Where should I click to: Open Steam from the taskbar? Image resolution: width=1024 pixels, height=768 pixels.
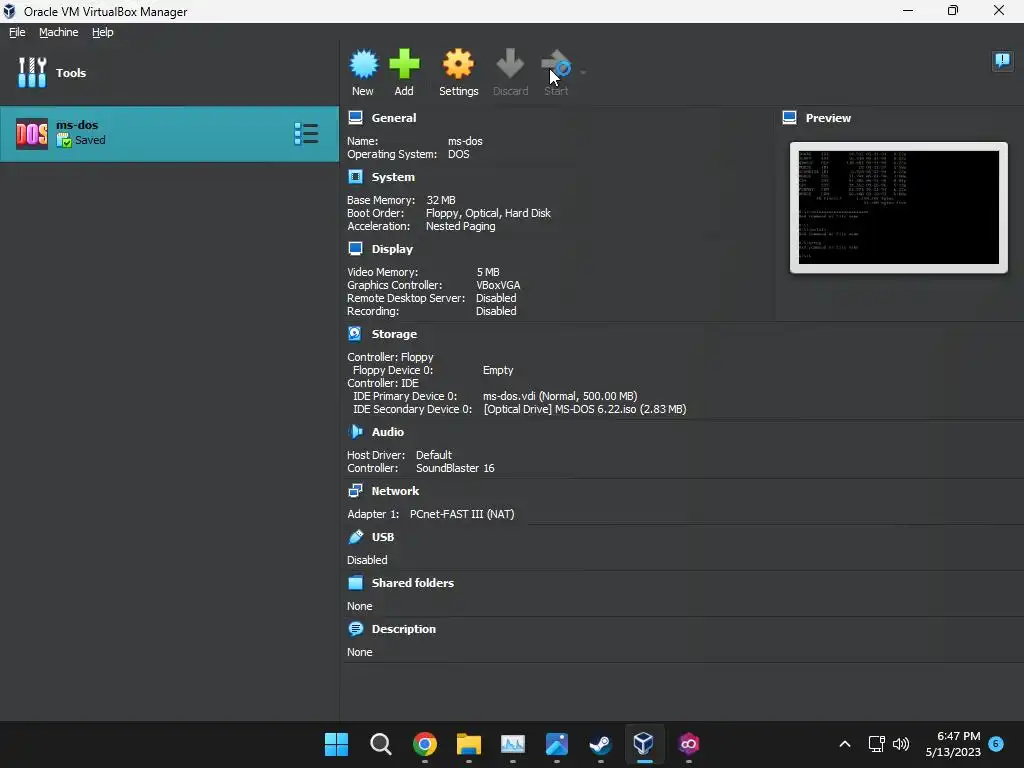coord(600,744)
